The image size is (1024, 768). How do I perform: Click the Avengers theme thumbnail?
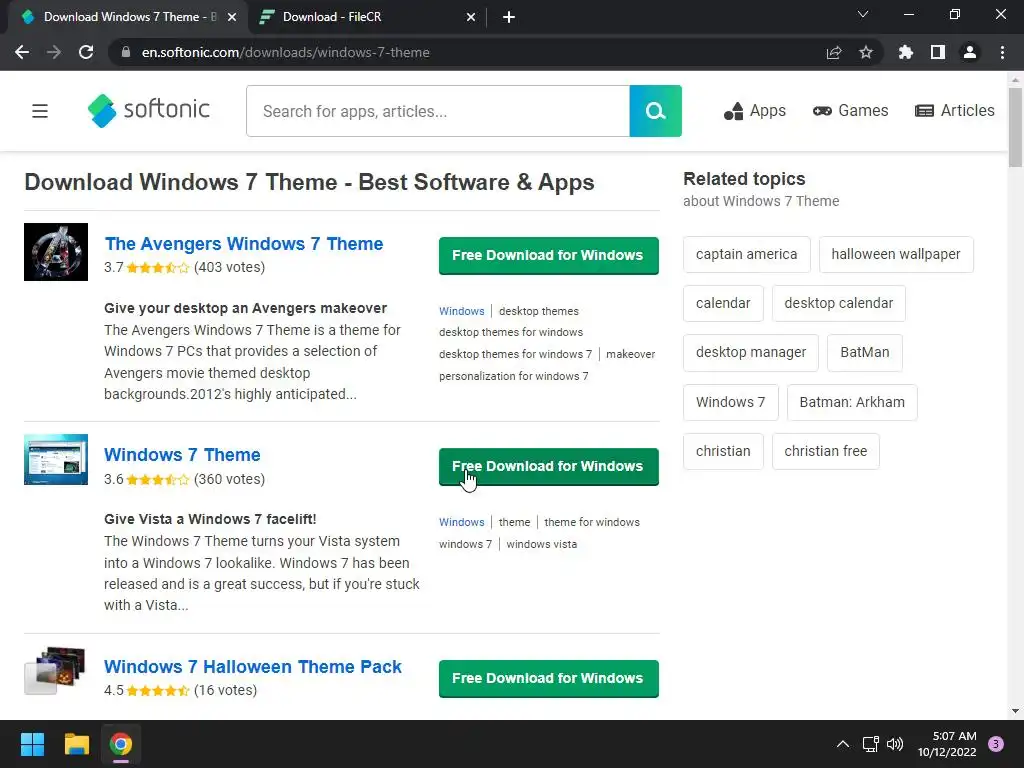[56, 252]
